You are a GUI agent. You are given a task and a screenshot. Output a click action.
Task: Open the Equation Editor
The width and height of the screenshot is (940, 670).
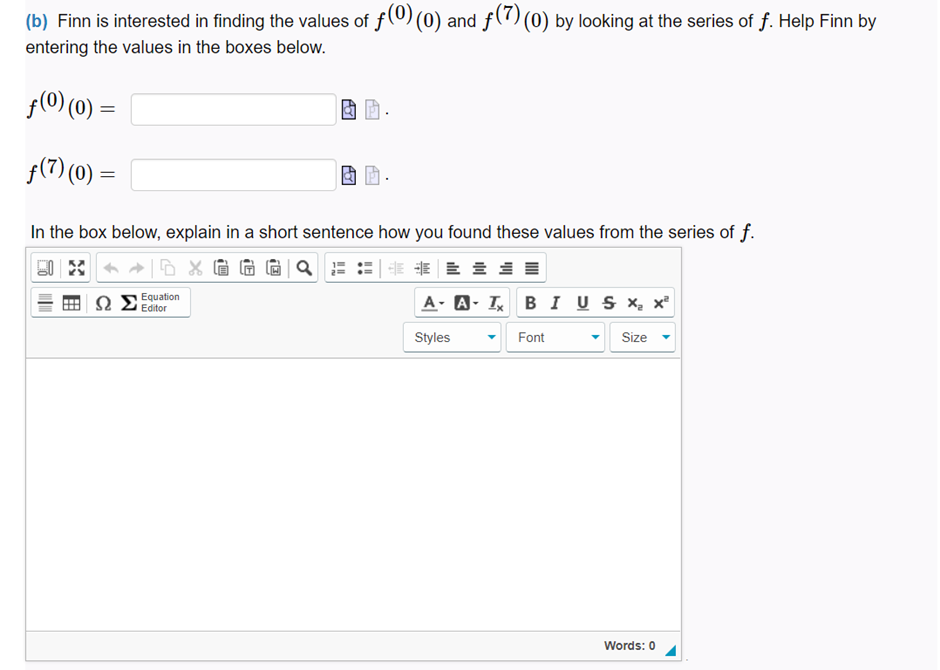(x=150, y=302)
